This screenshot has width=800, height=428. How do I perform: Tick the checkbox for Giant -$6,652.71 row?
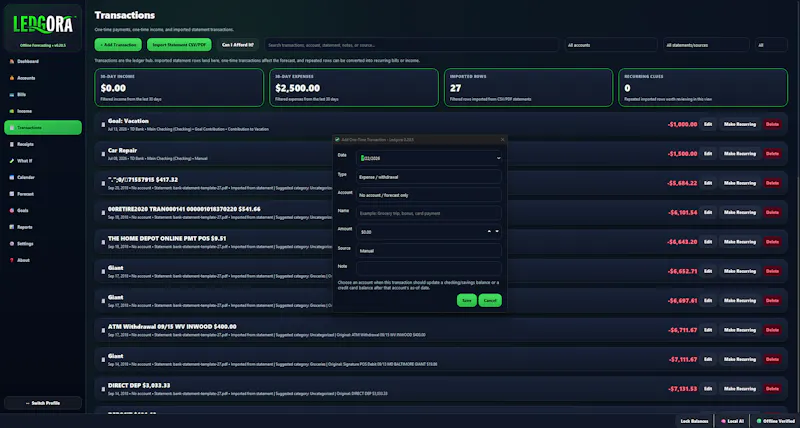pyautogui.click(x=103, y=271)
